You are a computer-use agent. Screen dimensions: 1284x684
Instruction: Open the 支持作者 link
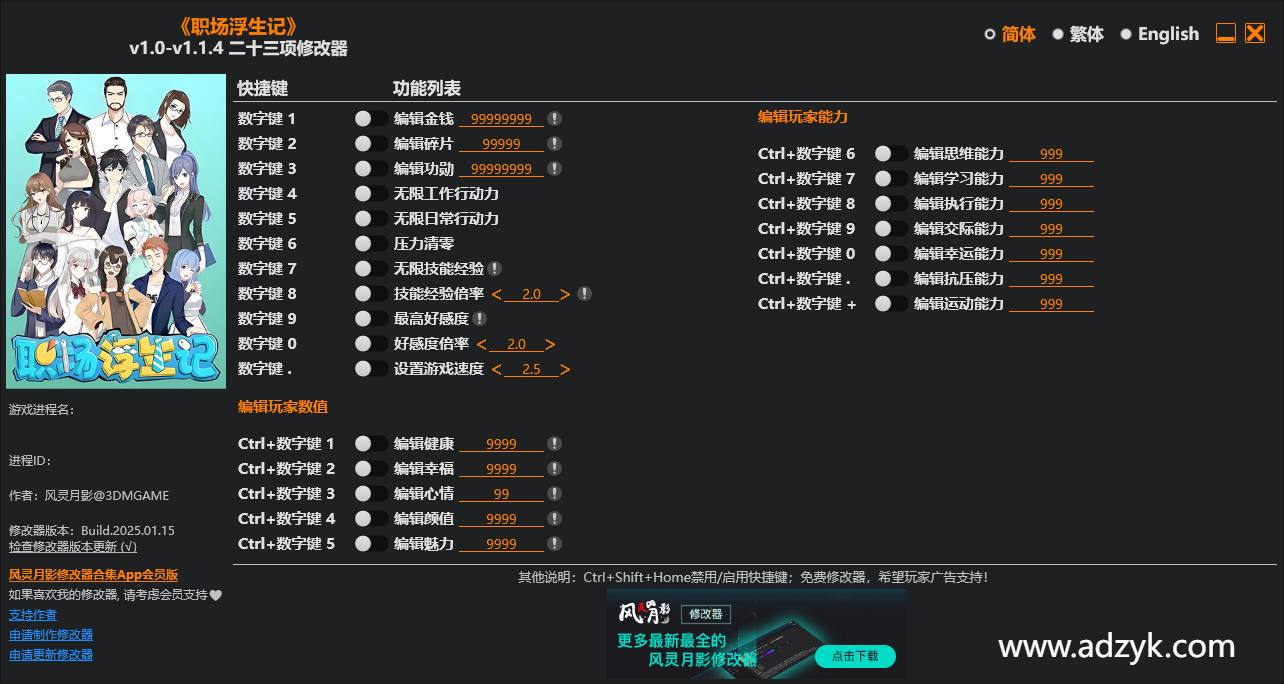pyautogui.click(x=33, y=614)
